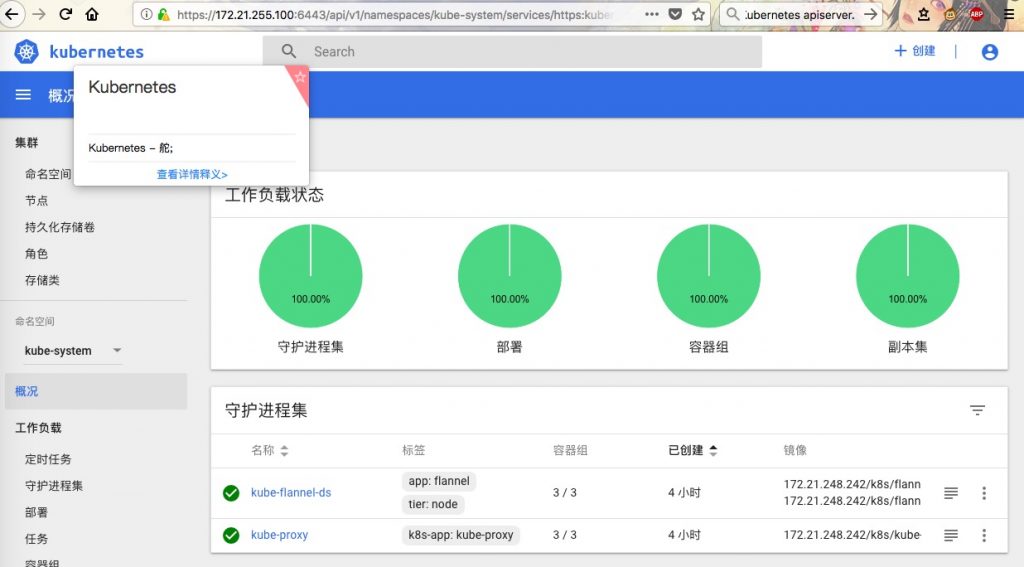Click the green padlock security icon
This screenshot has height=567, width=1024.
(x=163, y=14)
